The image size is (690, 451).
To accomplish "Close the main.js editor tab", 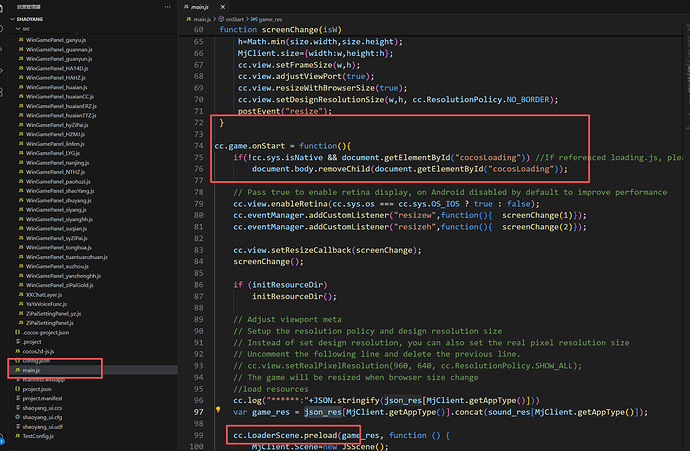I will click(x=223, y=7).
